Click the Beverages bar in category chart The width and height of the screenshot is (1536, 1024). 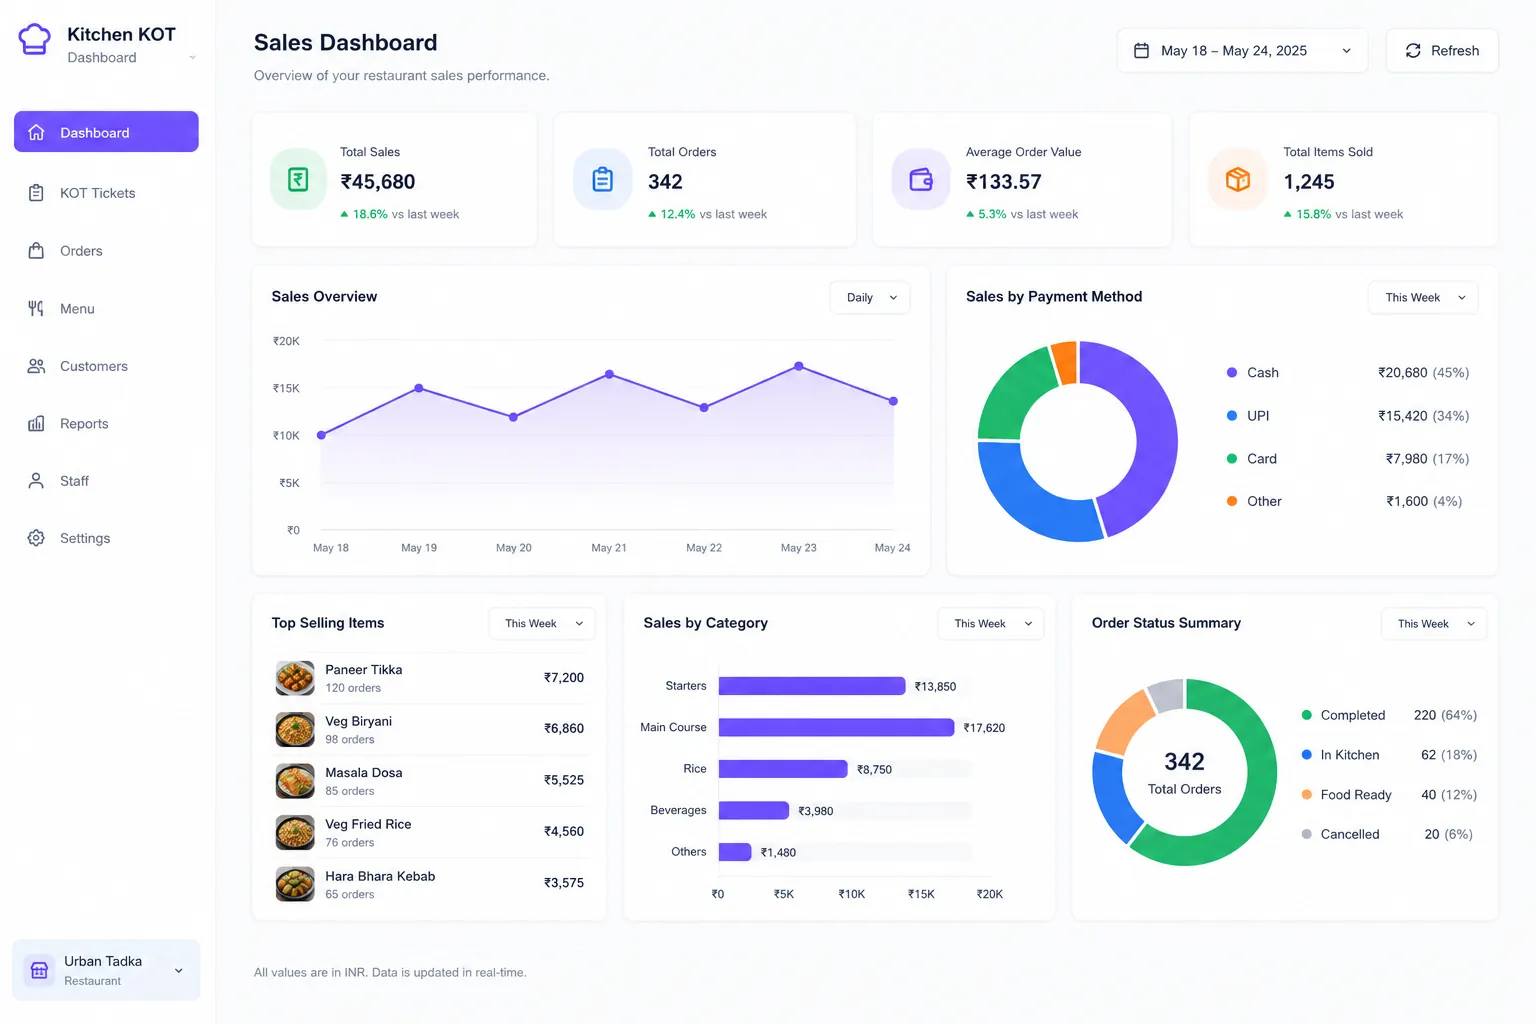click(x=754, y=810)
